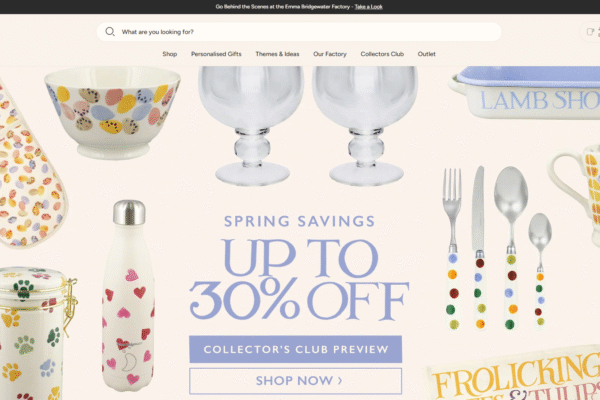This screenshot has height=400, width=600.
Task: Focus the 'What are you looking for?' search field
Action: [299, 32]
